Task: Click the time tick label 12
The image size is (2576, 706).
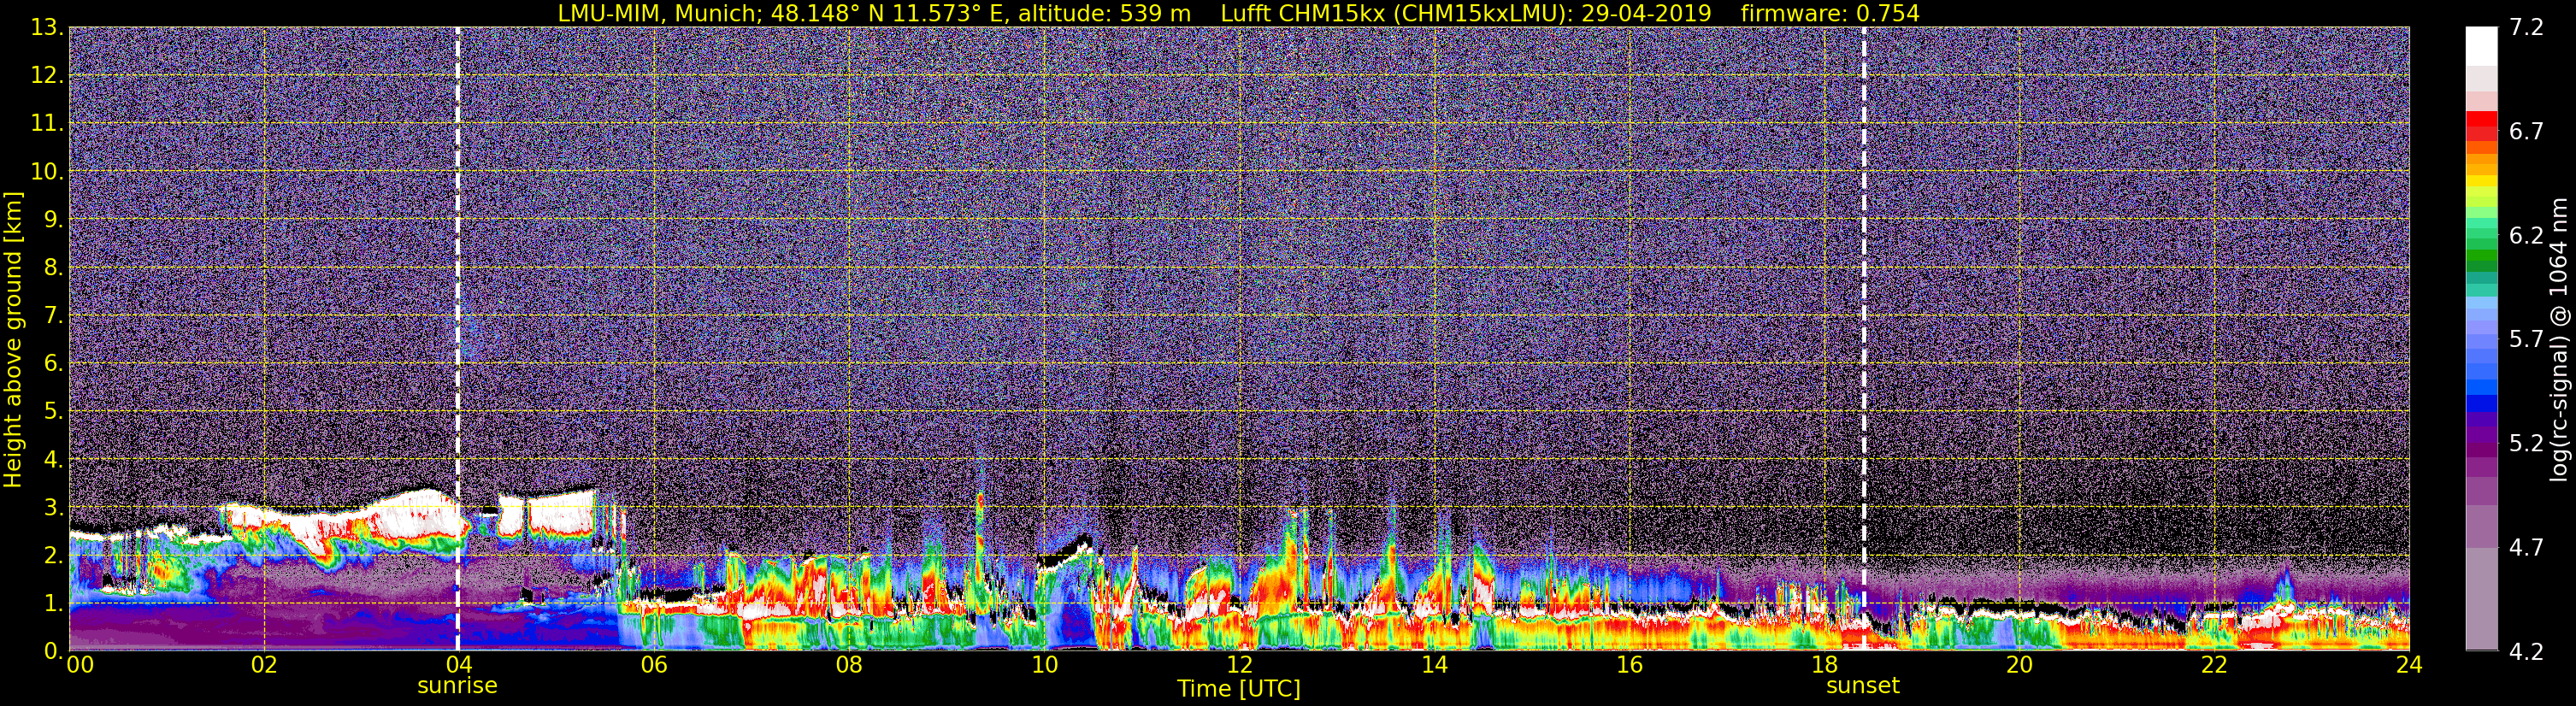Action: click(x=1239, y=666)
